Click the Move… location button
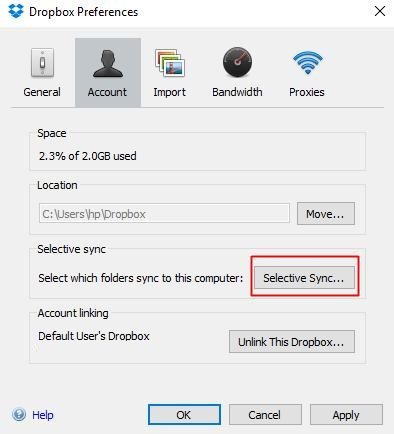This screenshot has height=434, width=394. (x=326, y=213)
